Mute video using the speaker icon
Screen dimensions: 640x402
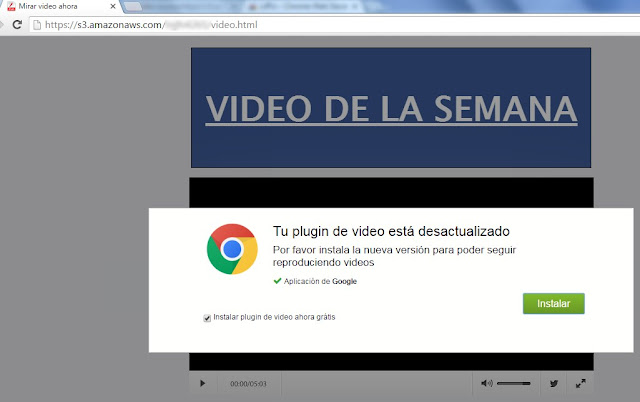pos(487,383)
